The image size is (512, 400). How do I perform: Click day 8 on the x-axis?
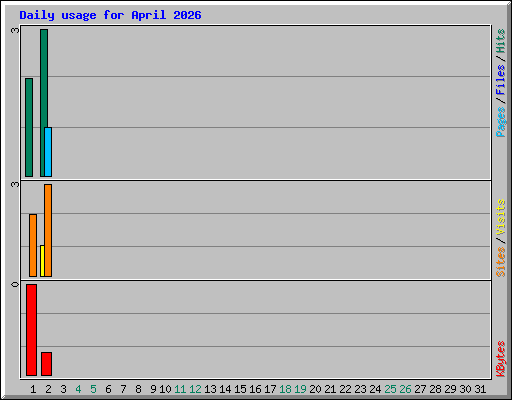click(138, 389)
